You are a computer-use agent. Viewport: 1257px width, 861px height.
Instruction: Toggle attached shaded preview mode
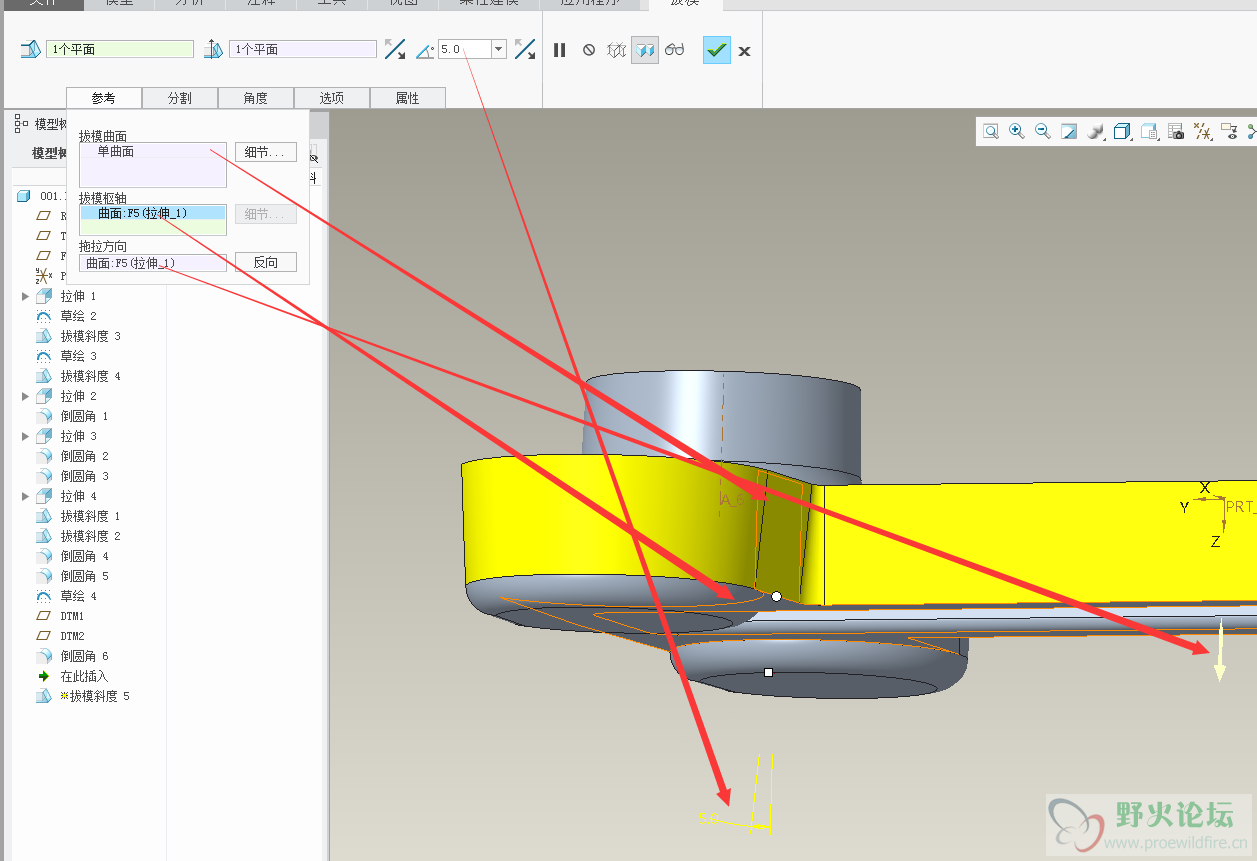[x=645, y=50]
